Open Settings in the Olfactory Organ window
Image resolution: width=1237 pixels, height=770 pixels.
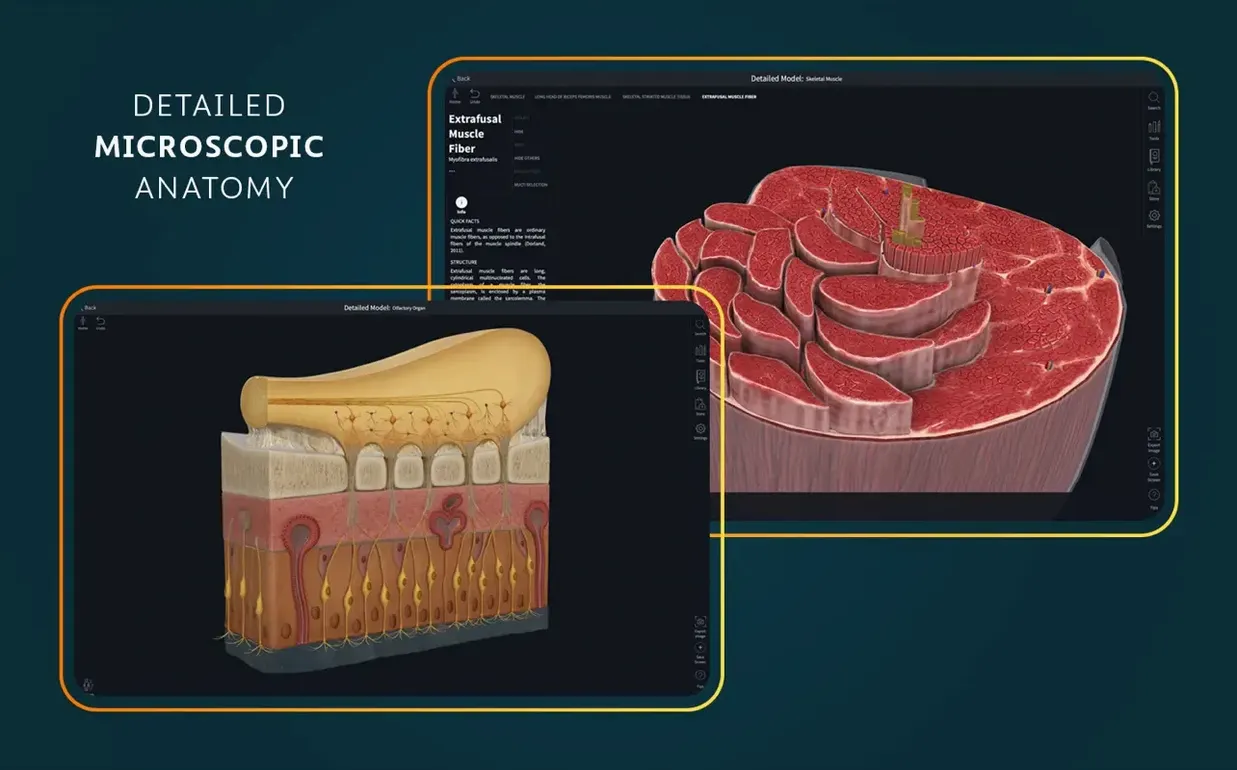pos(700,432)
